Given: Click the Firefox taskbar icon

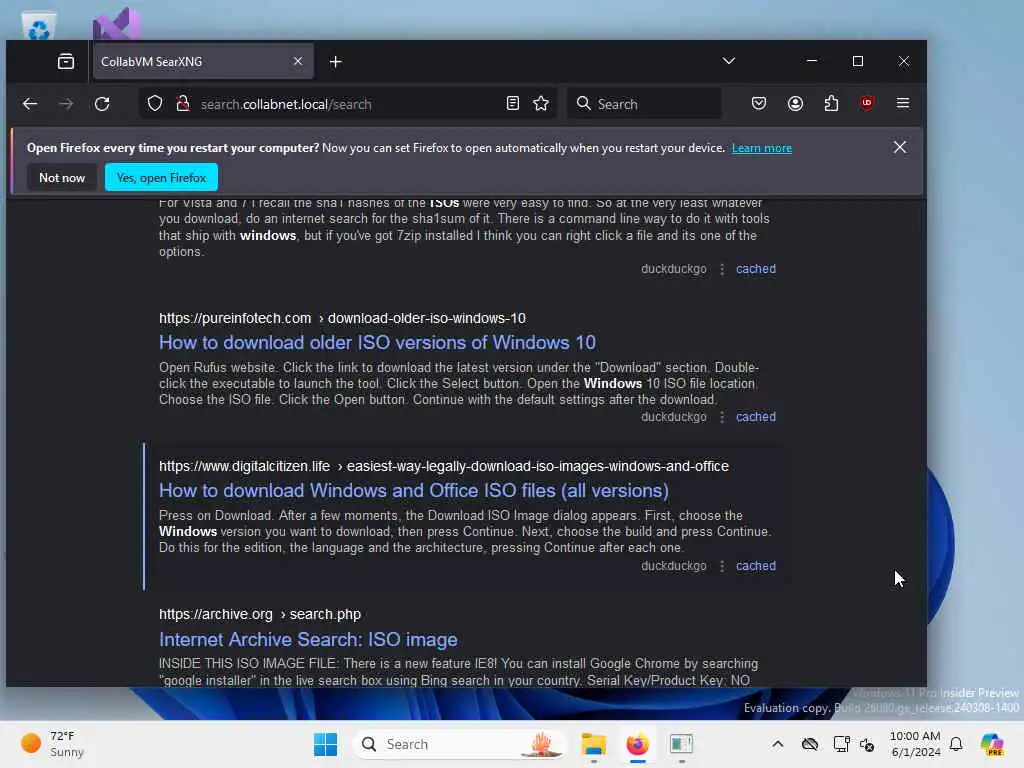Looking at the screenshot, I should click(637, 744).
